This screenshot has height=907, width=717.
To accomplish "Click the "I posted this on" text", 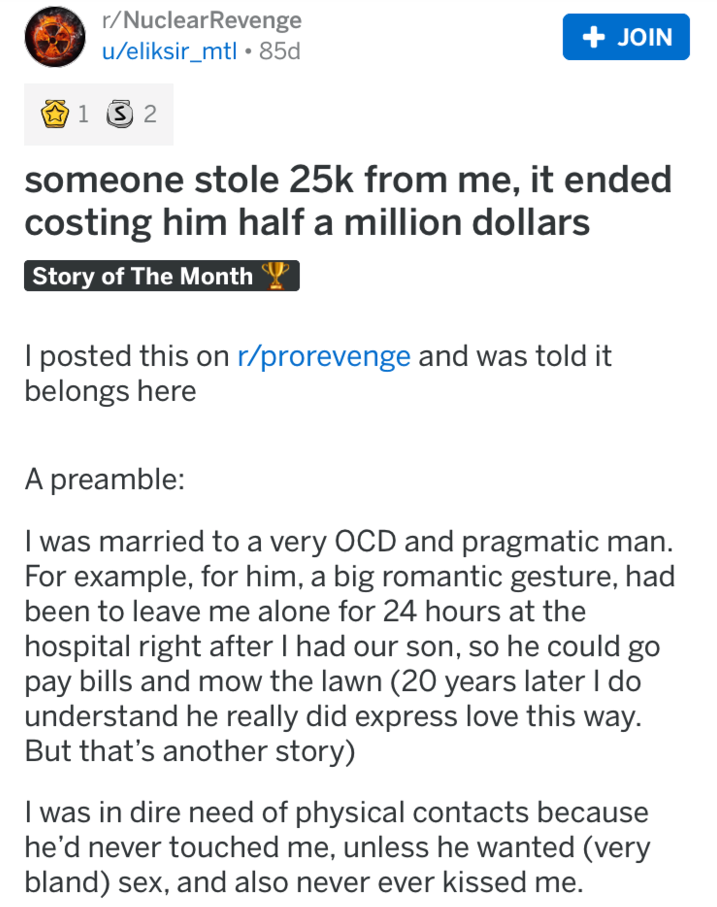I will click(x=127, y=357).
